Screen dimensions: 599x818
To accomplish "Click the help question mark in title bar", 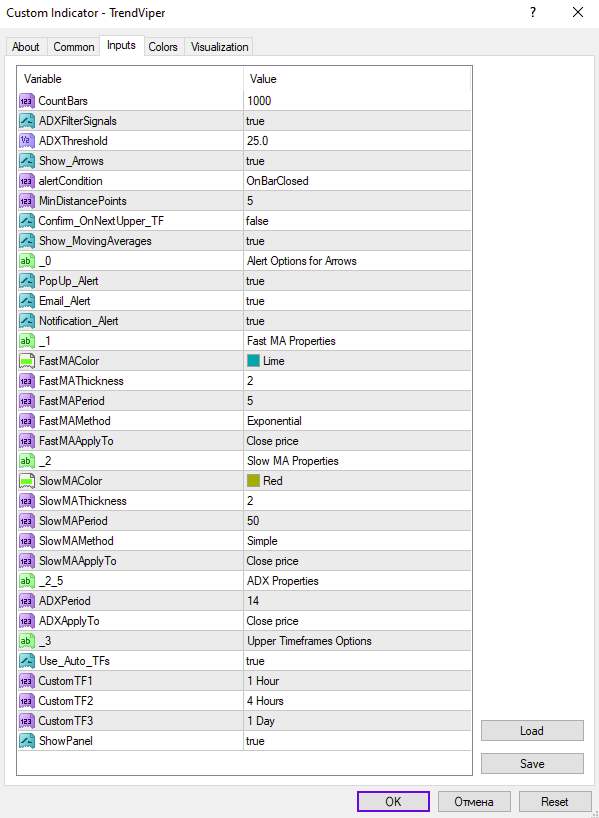I will click(x=533, y=13).
